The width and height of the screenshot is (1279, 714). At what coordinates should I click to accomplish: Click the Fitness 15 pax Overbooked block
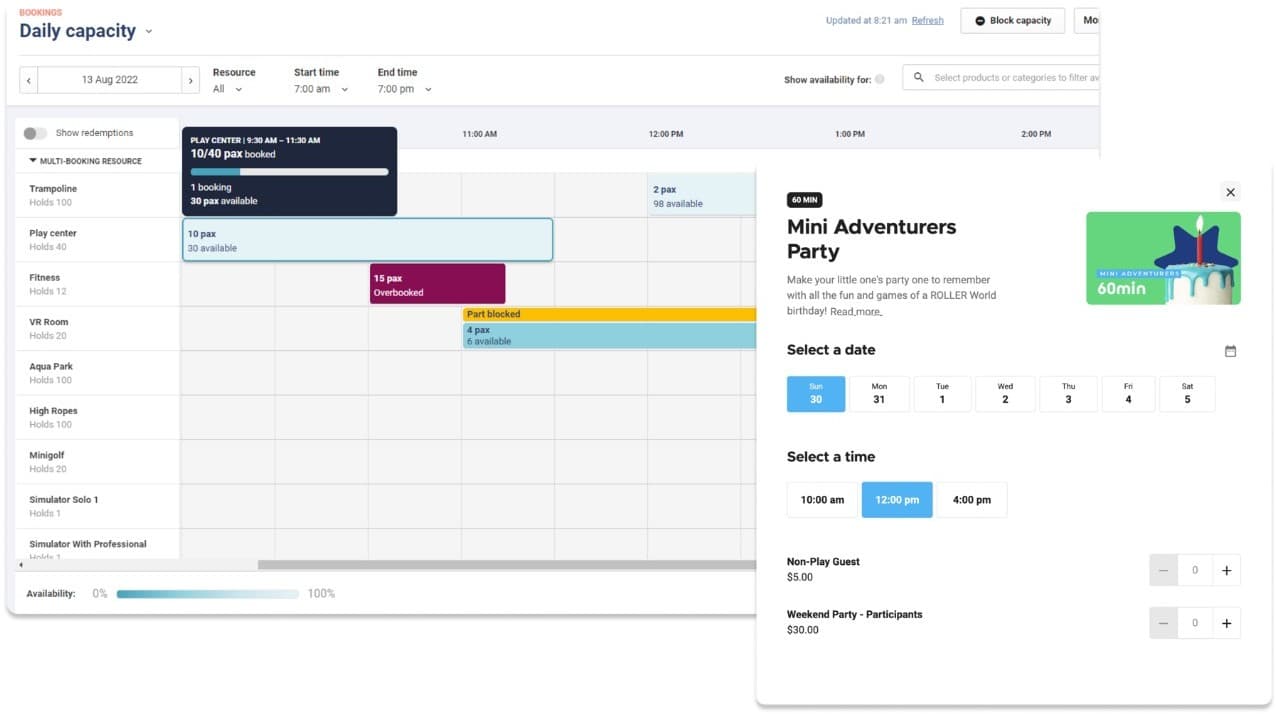(437, 284)
